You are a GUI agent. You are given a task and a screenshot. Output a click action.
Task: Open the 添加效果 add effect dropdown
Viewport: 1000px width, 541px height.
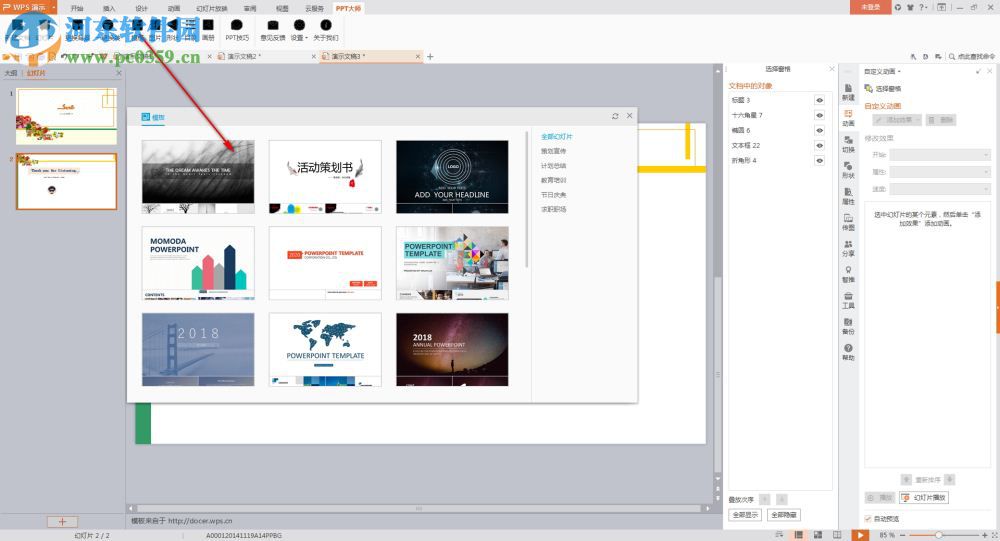897,120
